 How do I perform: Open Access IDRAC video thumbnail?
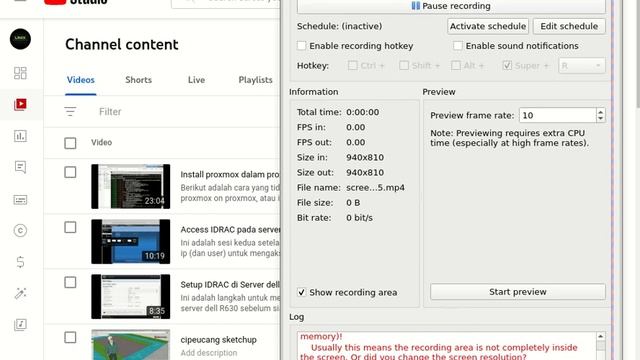131,242
